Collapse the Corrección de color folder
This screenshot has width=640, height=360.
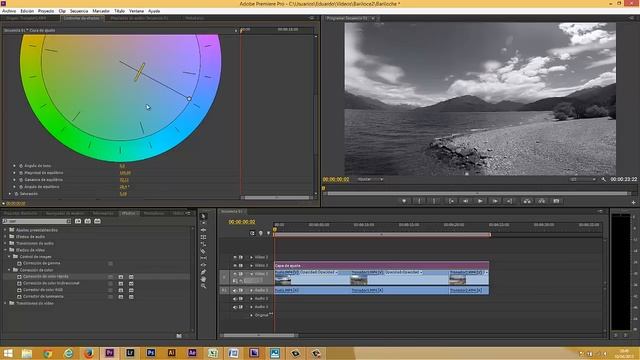9,270
